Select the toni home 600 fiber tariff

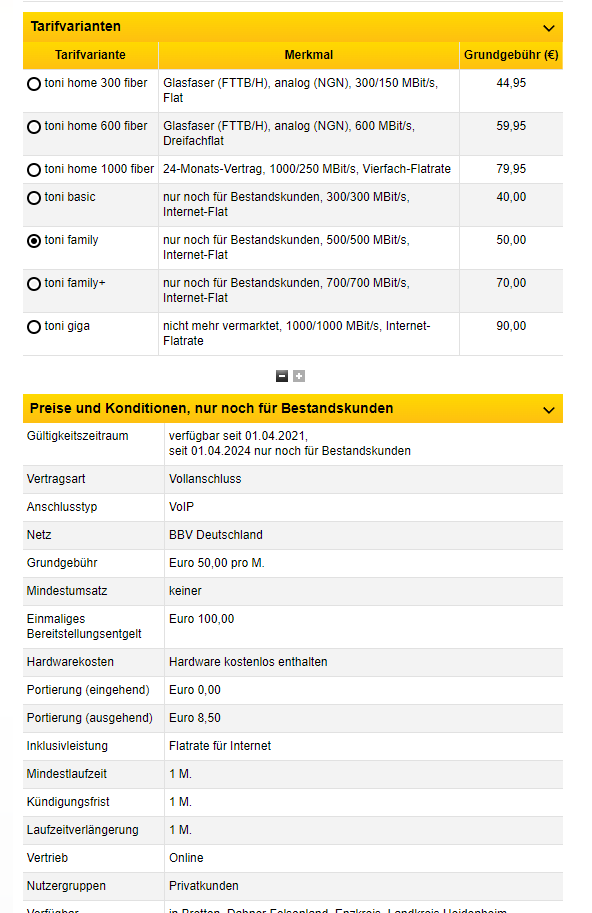pos(33,127)
